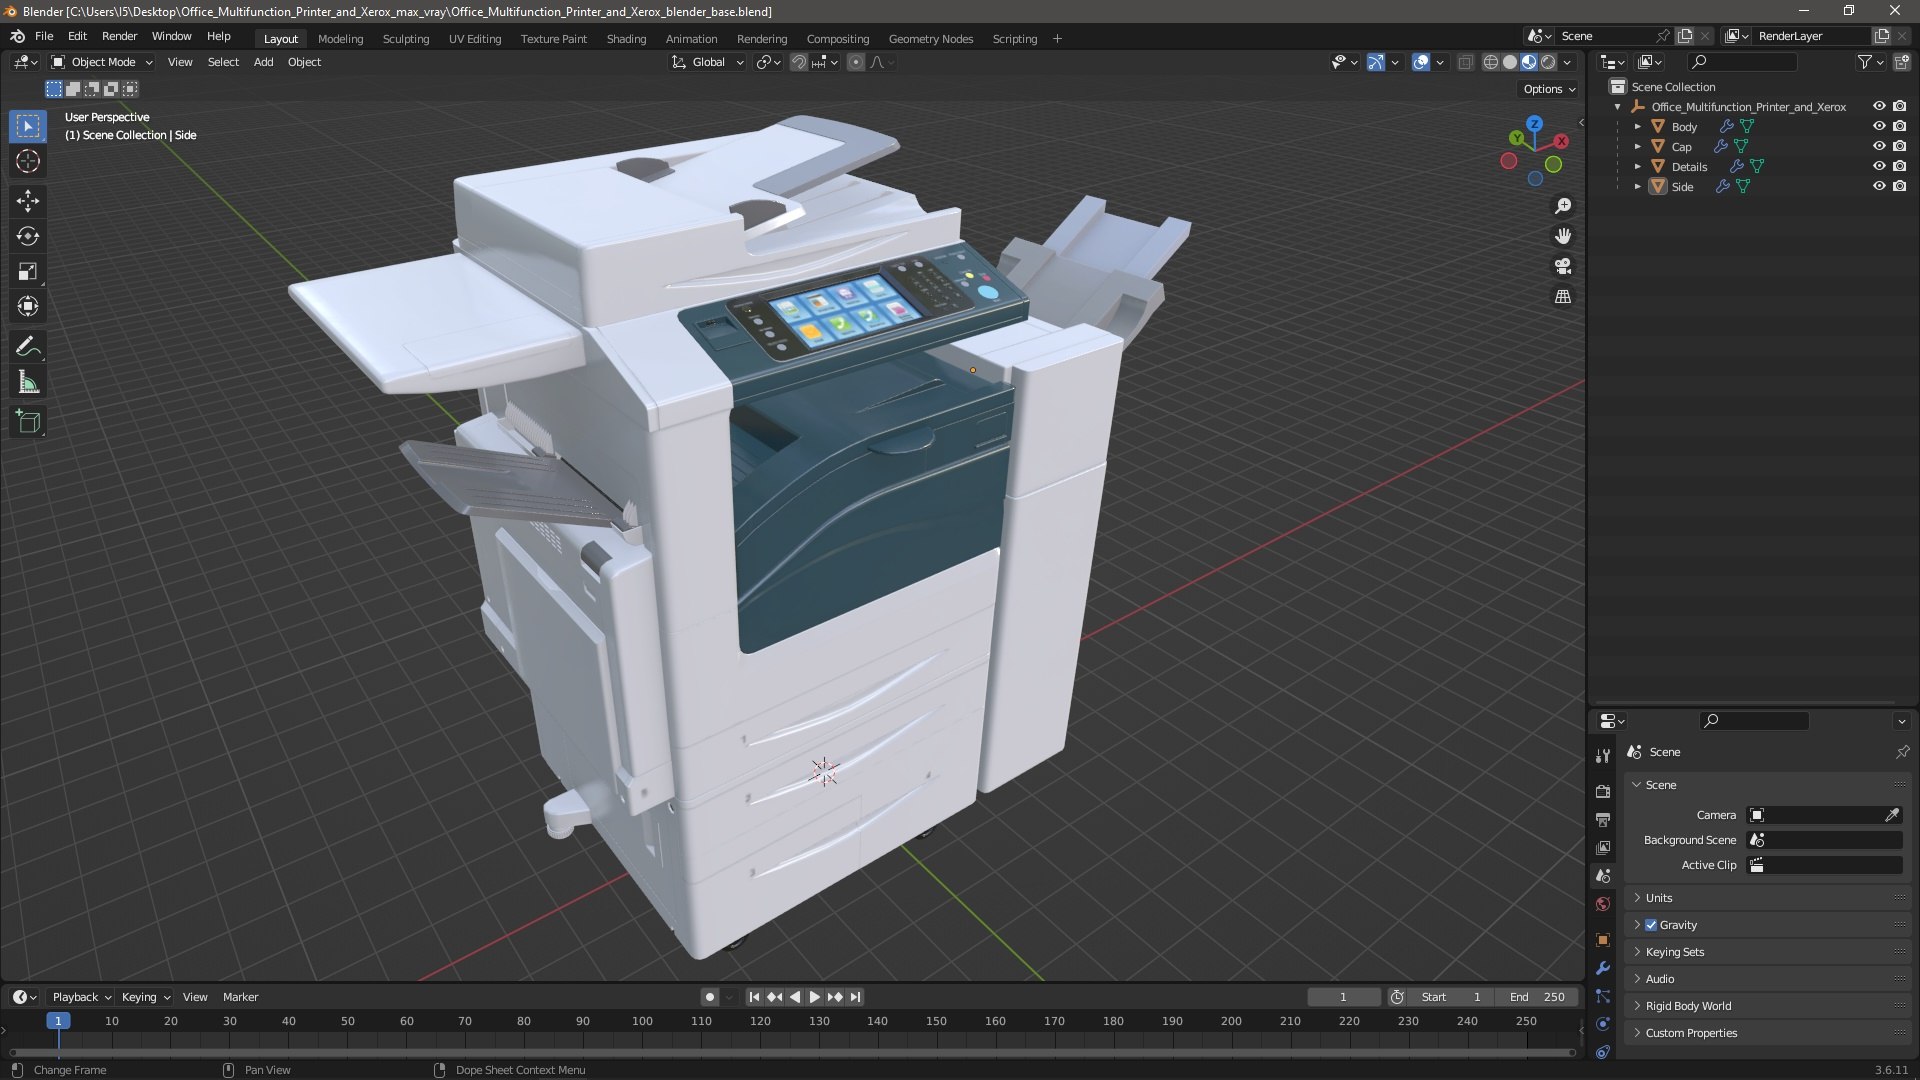Open the Tool properties tab
The image size is (1920, 1080).
click(x=1603, y=756)
